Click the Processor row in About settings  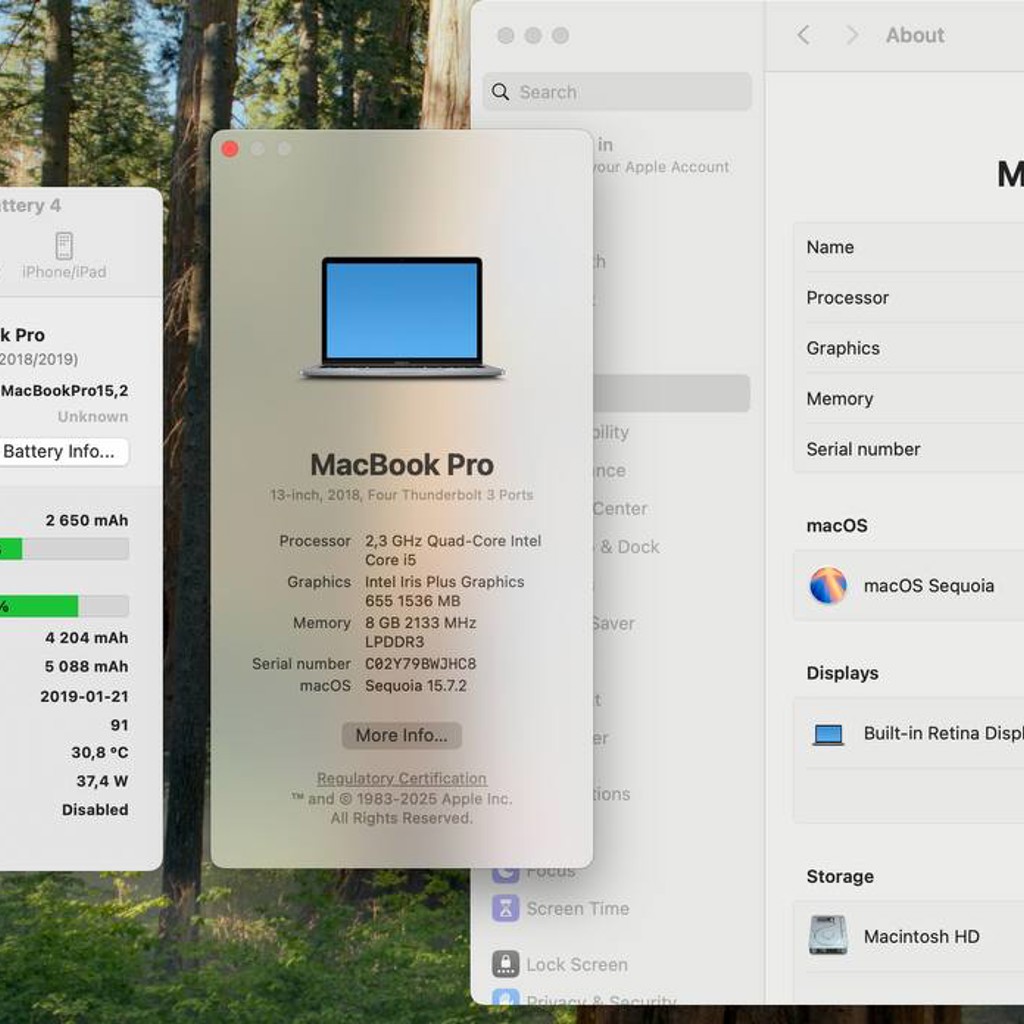908,298
